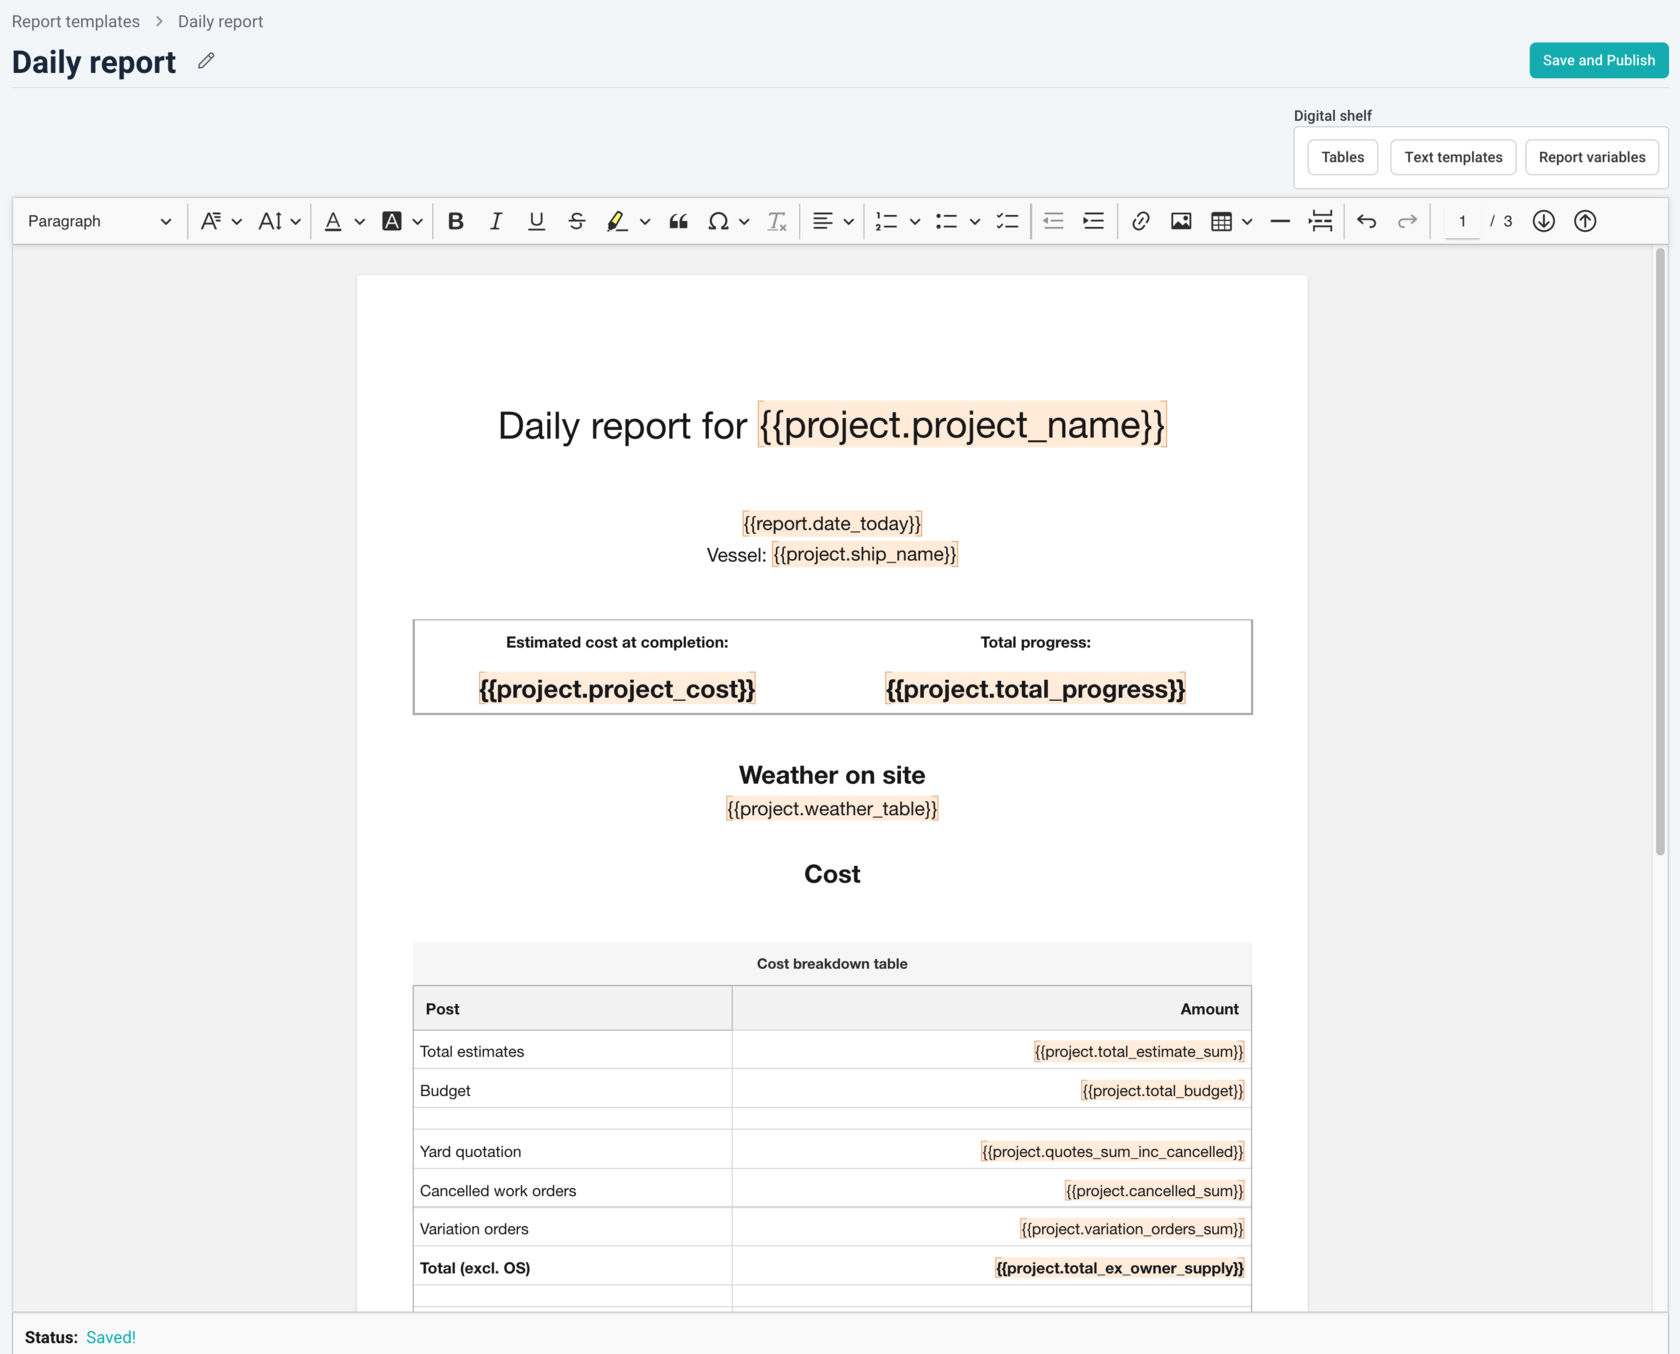Toggle bold formatting
This screenshot has width=1680, height=1354.
click(x=455, y=221)
